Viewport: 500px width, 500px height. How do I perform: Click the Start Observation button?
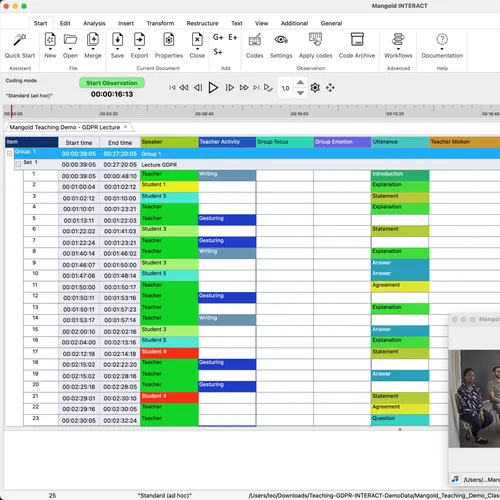112,83
